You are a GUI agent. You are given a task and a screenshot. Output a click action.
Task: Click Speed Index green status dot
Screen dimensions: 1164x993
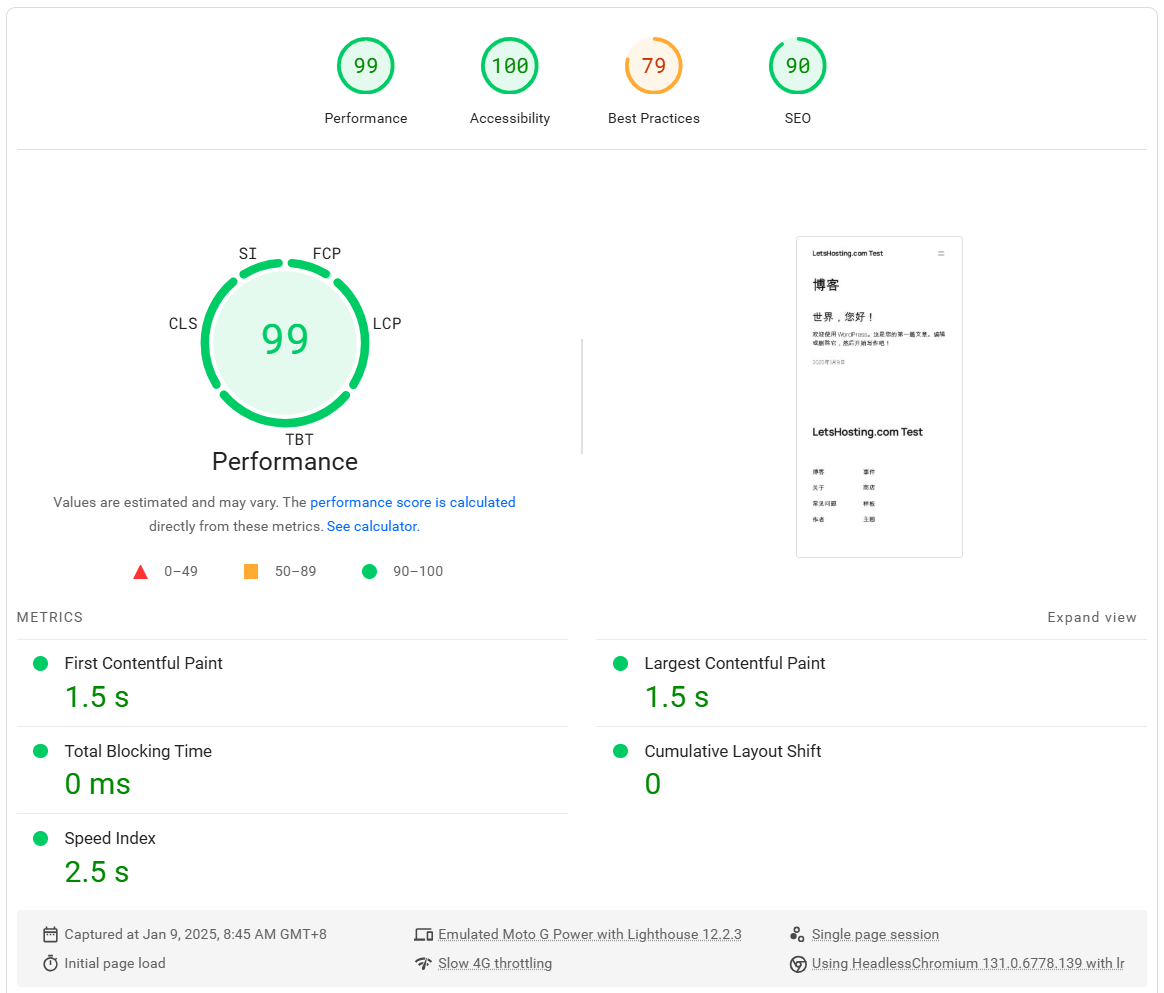click(x=41, y=839)
